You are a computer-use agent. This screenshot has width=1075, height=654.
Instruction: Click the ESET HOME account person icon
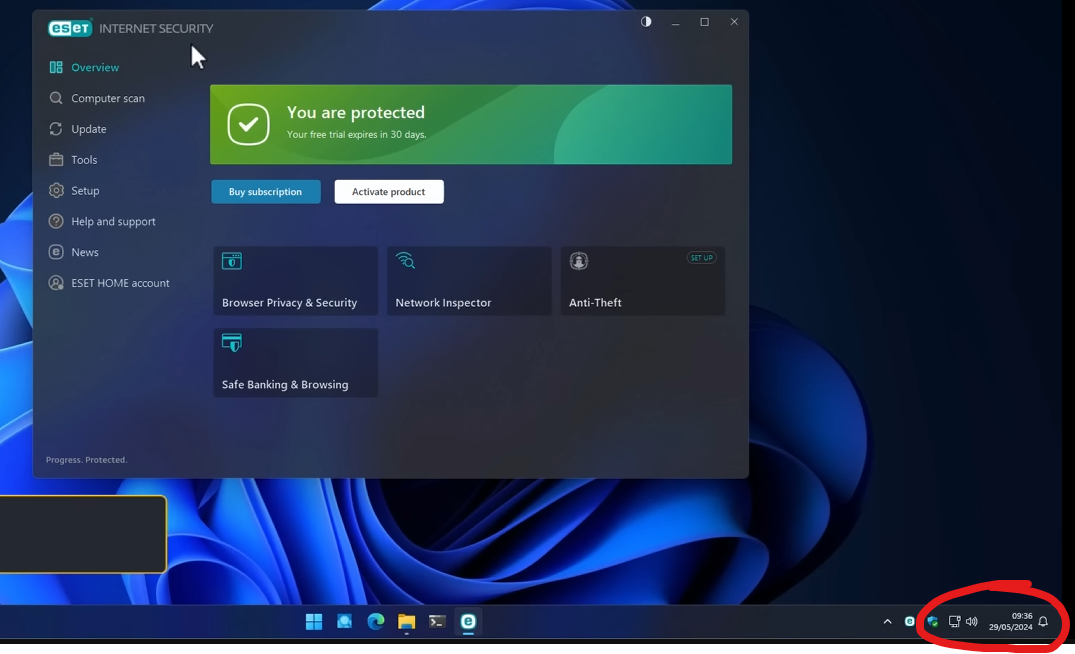[x=56, y=283]
